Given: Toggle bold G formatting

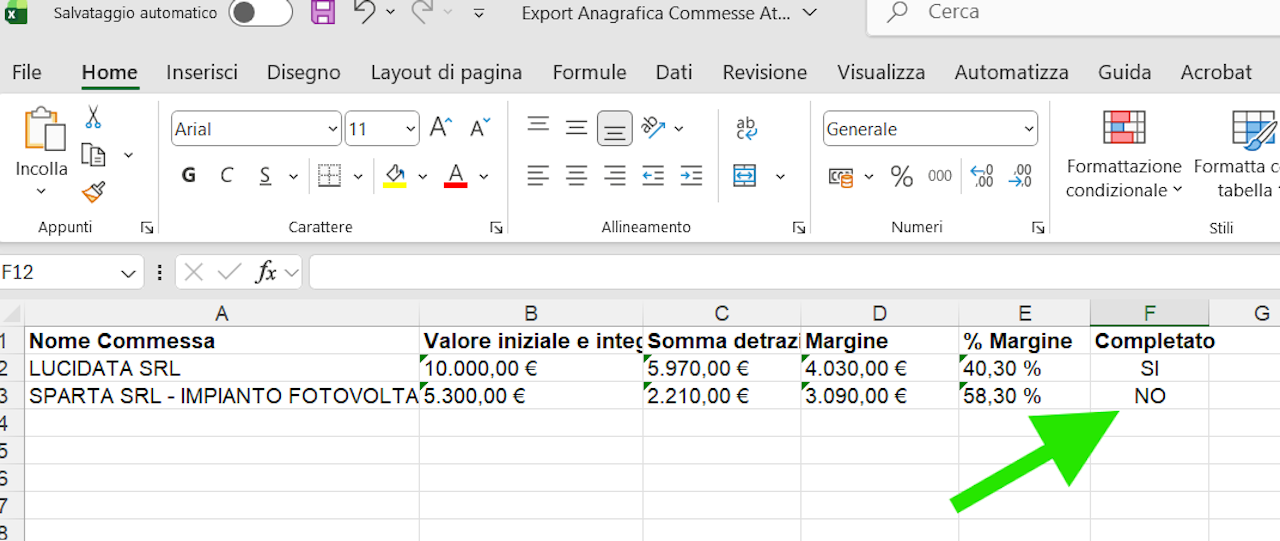Looking at the screenshot, I should 188,176.
